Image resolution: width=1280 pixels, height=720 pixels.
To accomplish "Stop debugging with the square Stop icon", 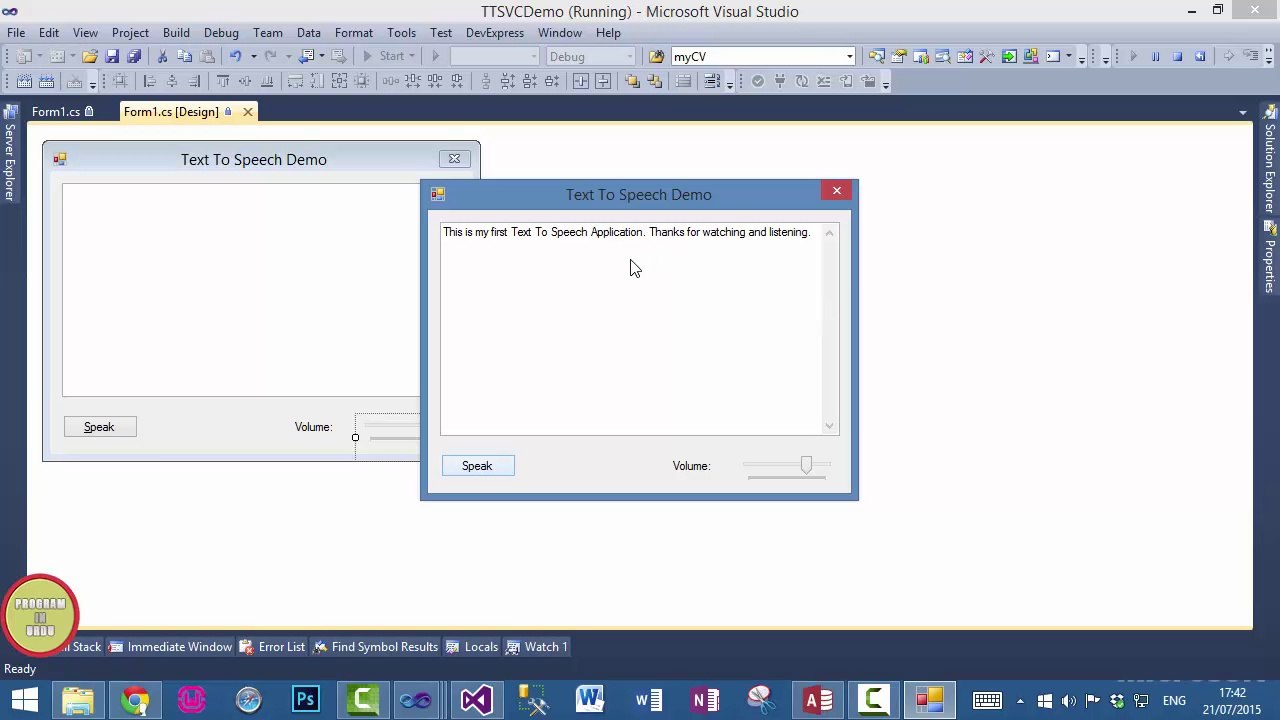I will pyautogui.click(x=1177, y=56).
